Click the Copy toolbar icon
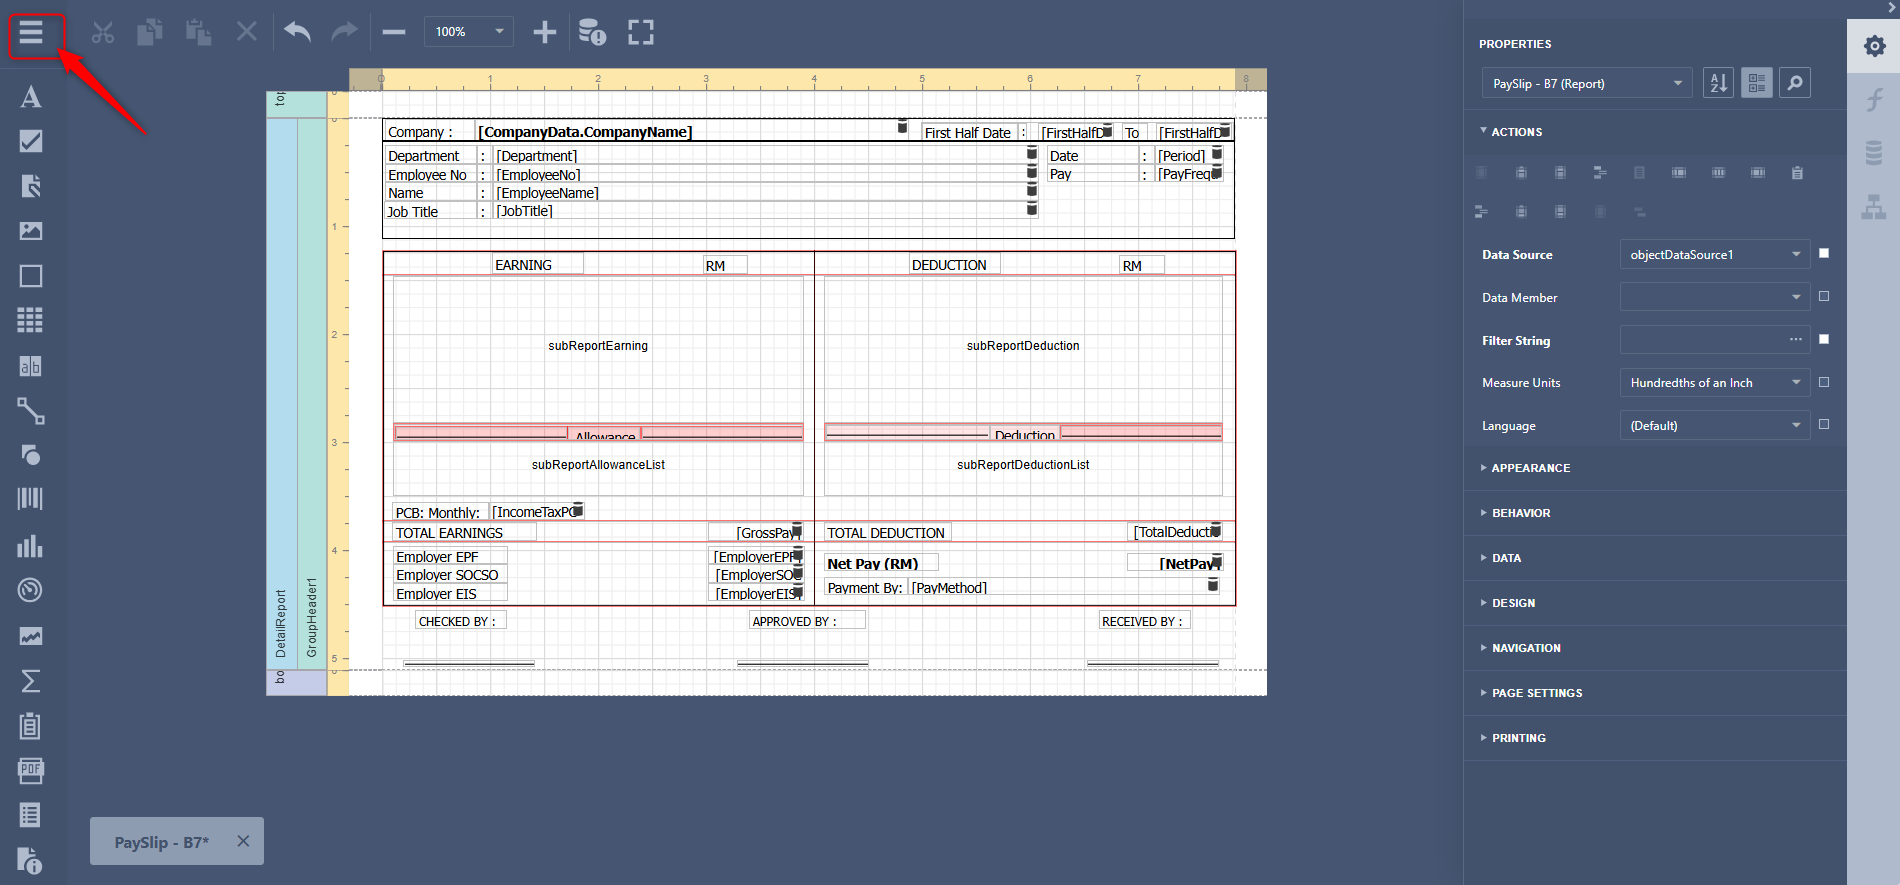The width and height of the screenshot is (1900, 885). 150,32
